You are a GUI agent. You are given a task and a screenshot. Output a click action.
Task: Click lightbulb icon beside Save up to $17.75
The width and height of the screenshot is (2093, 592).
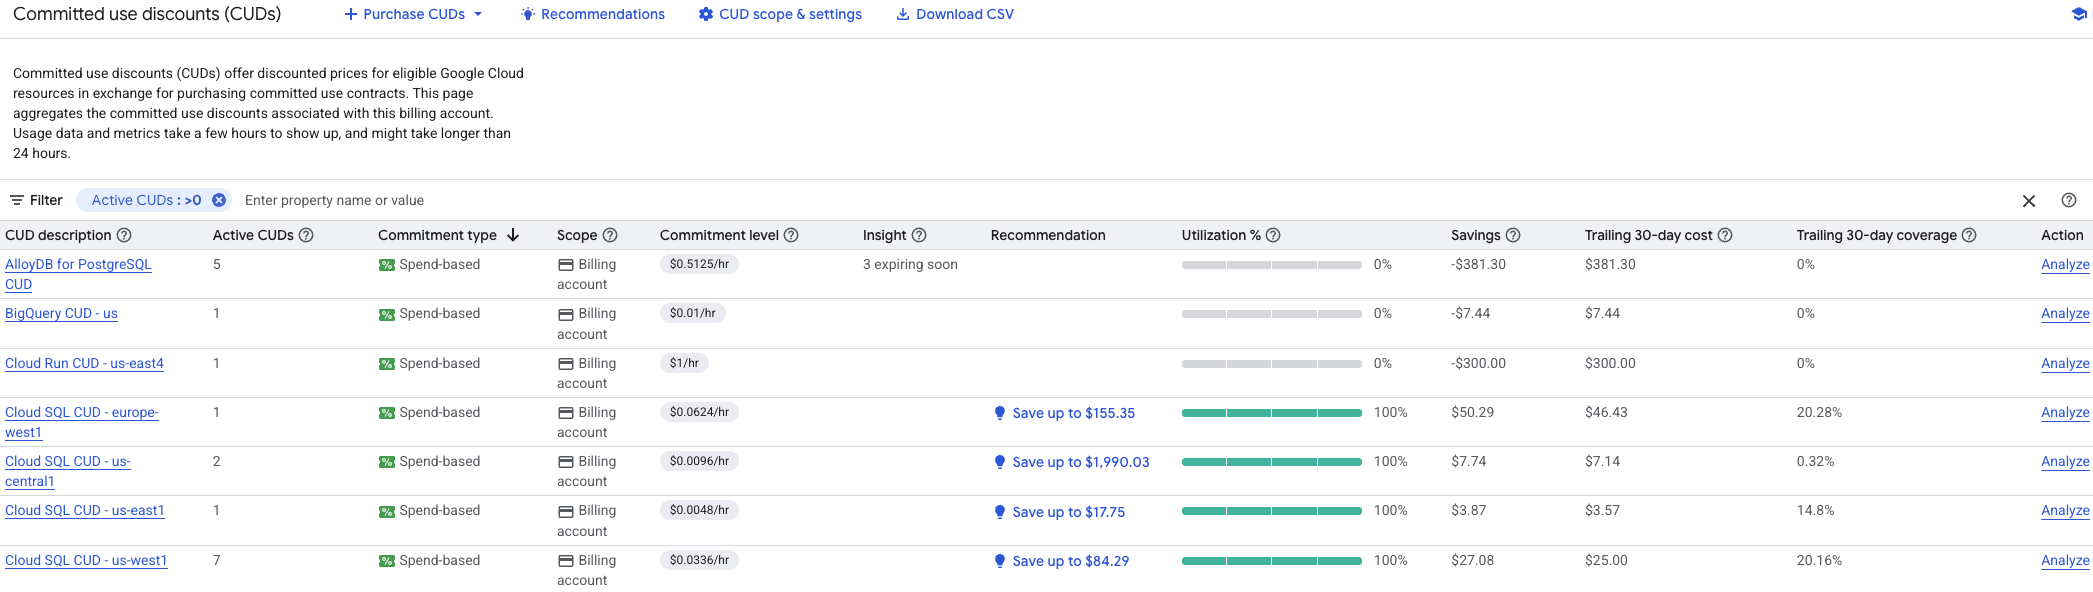pos(999,512)
